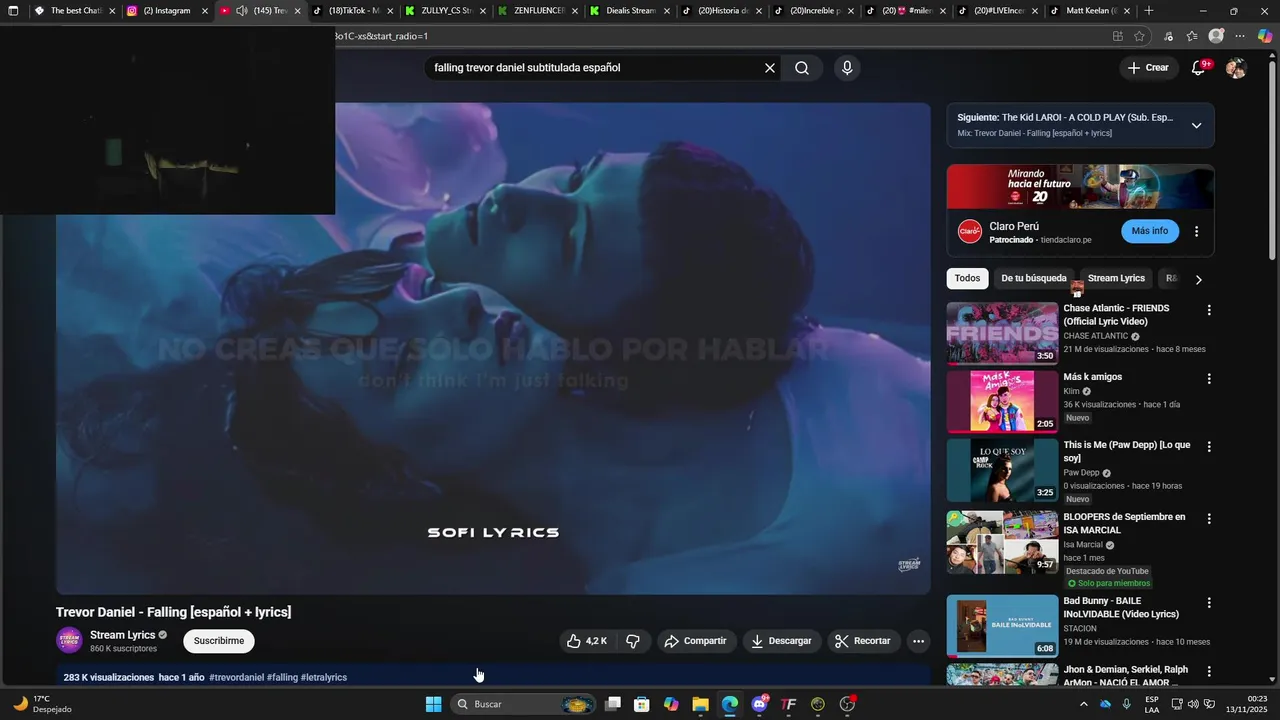Click the #trevordaniel hashtag
This screenshot has height=720, width=1280.
point(236,677)
